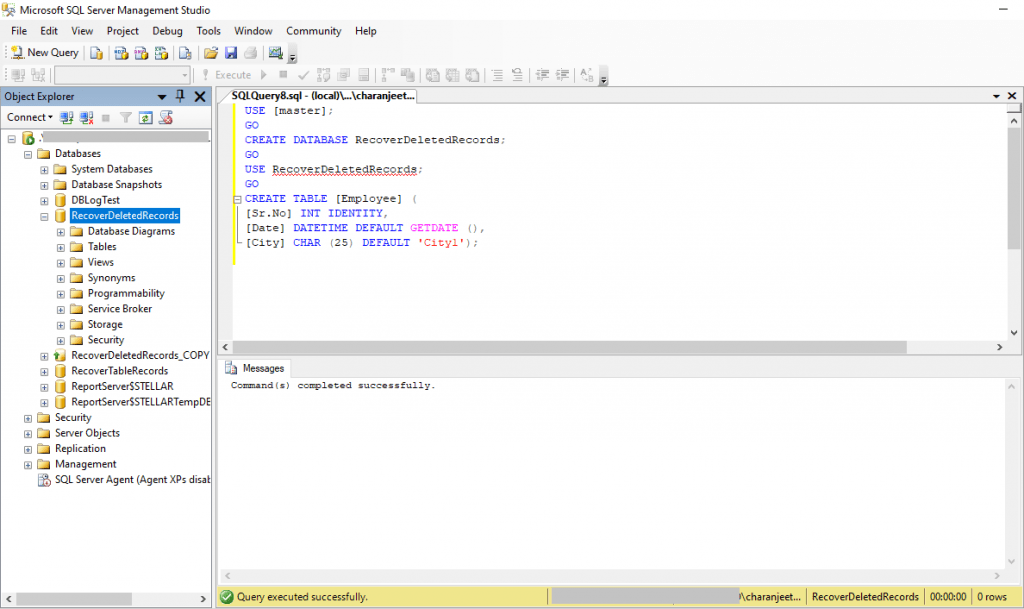Click the Execute button

[x=233, y=75]
